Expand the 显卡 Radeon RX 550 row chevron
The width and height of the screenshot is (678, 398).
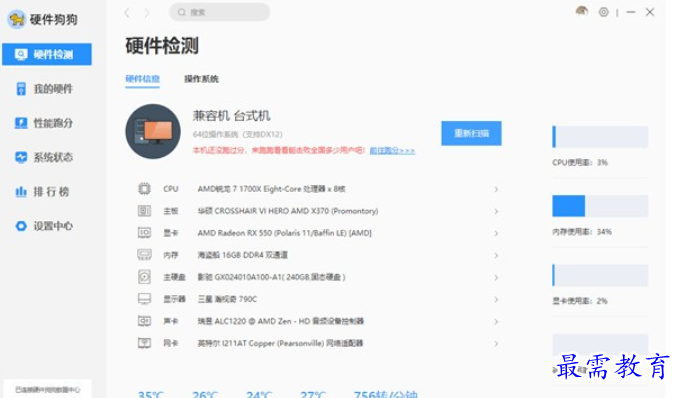[x=496, y=233]
